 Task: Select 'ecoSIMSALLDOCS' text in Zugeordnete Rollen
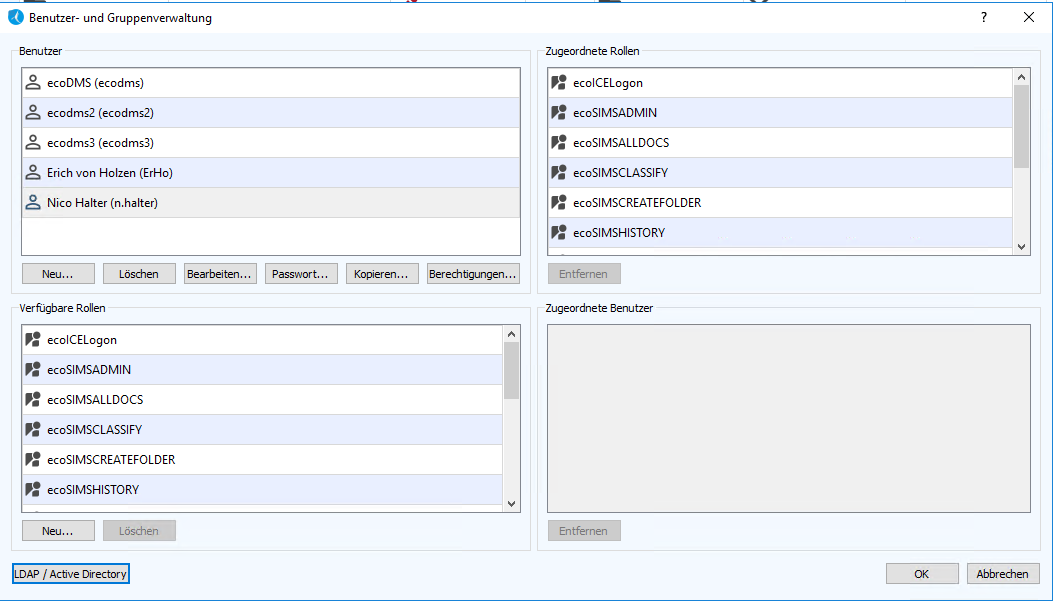621,142
